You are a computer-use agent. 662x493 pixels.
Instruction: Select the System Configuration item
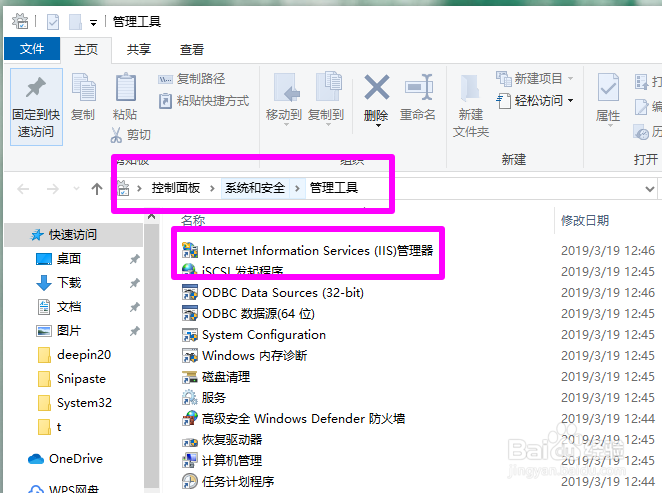tap(264, 335)
